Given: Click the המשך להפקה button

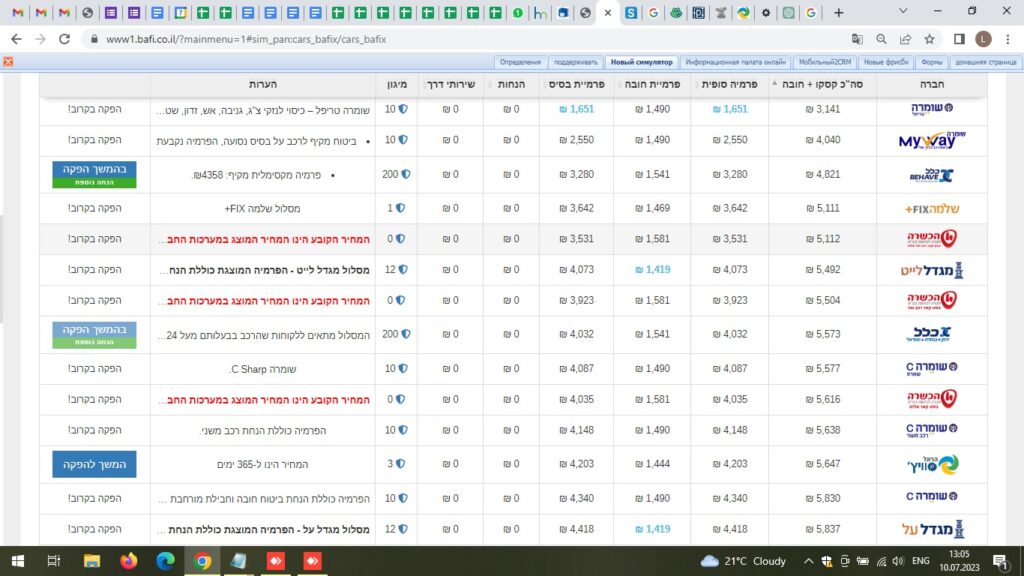Looking at the screenshot, I should (94, 464).
